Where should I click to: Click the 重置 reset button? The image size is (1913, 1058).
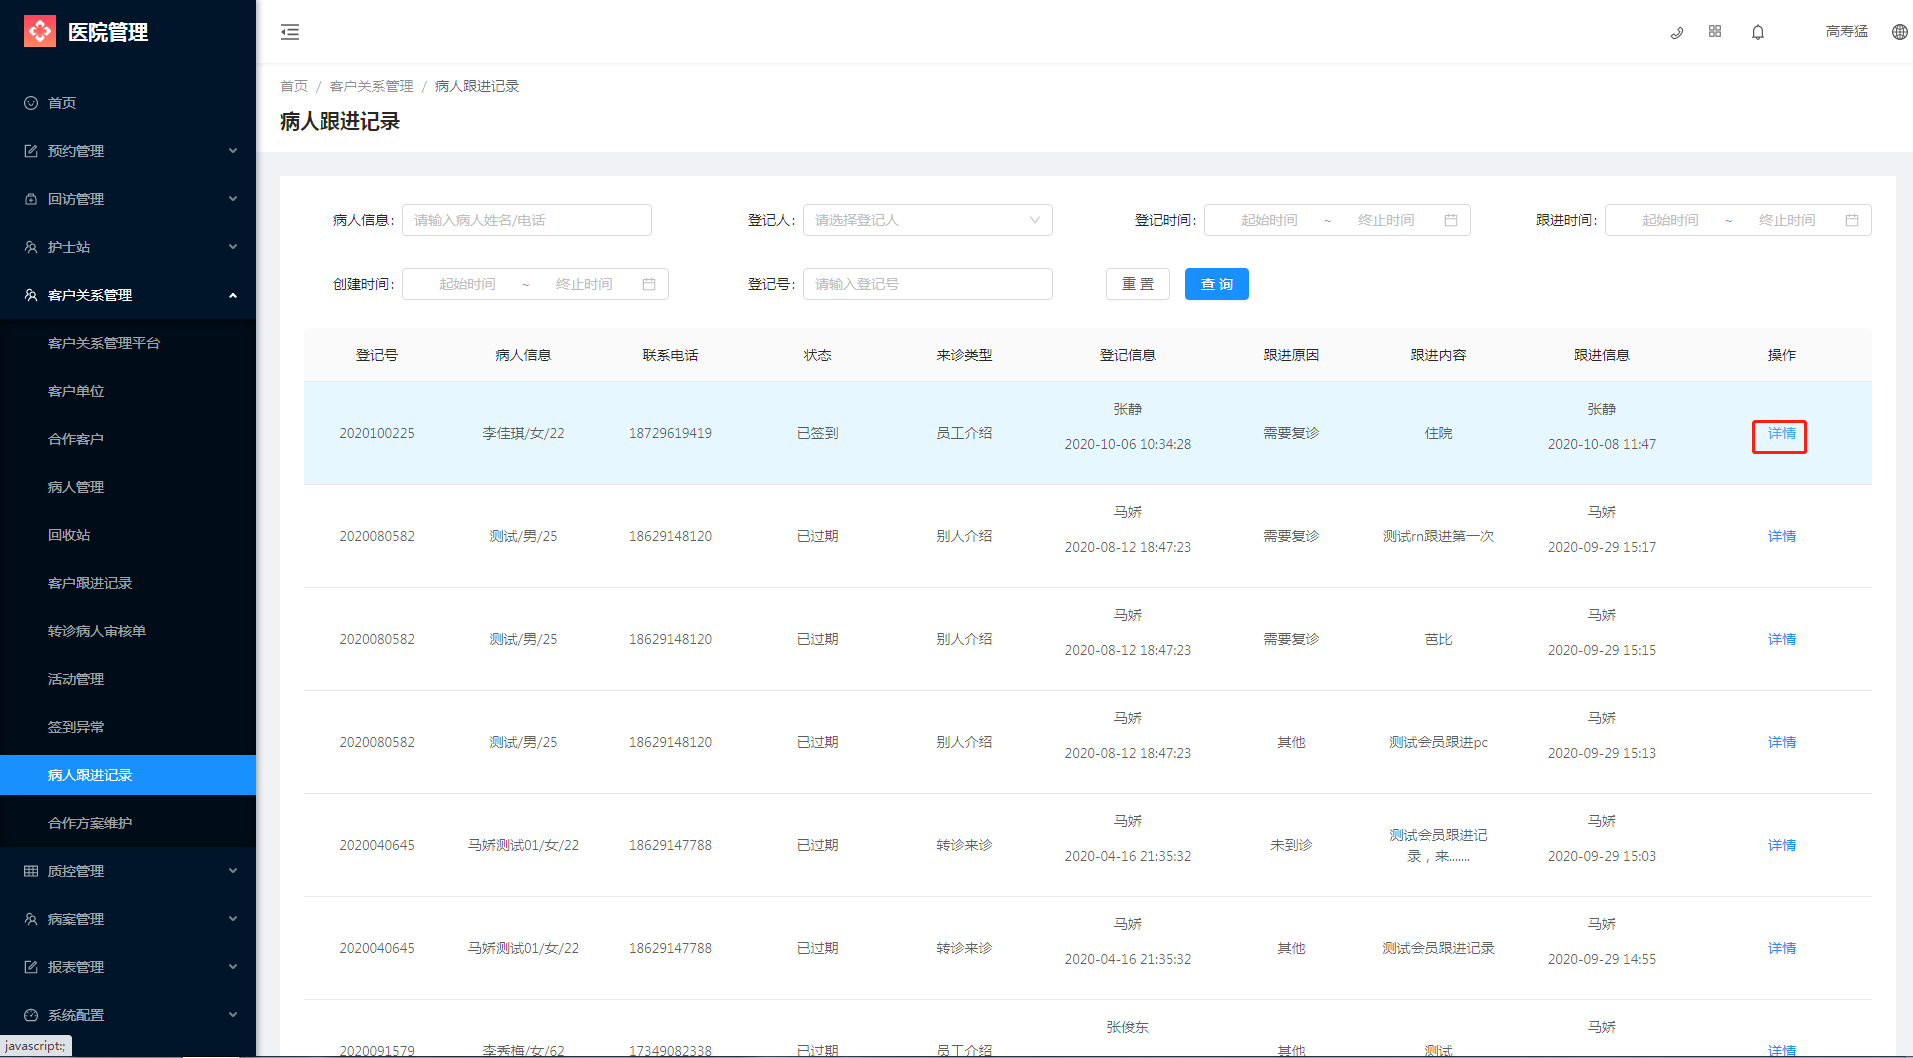tap(1138, 284)
